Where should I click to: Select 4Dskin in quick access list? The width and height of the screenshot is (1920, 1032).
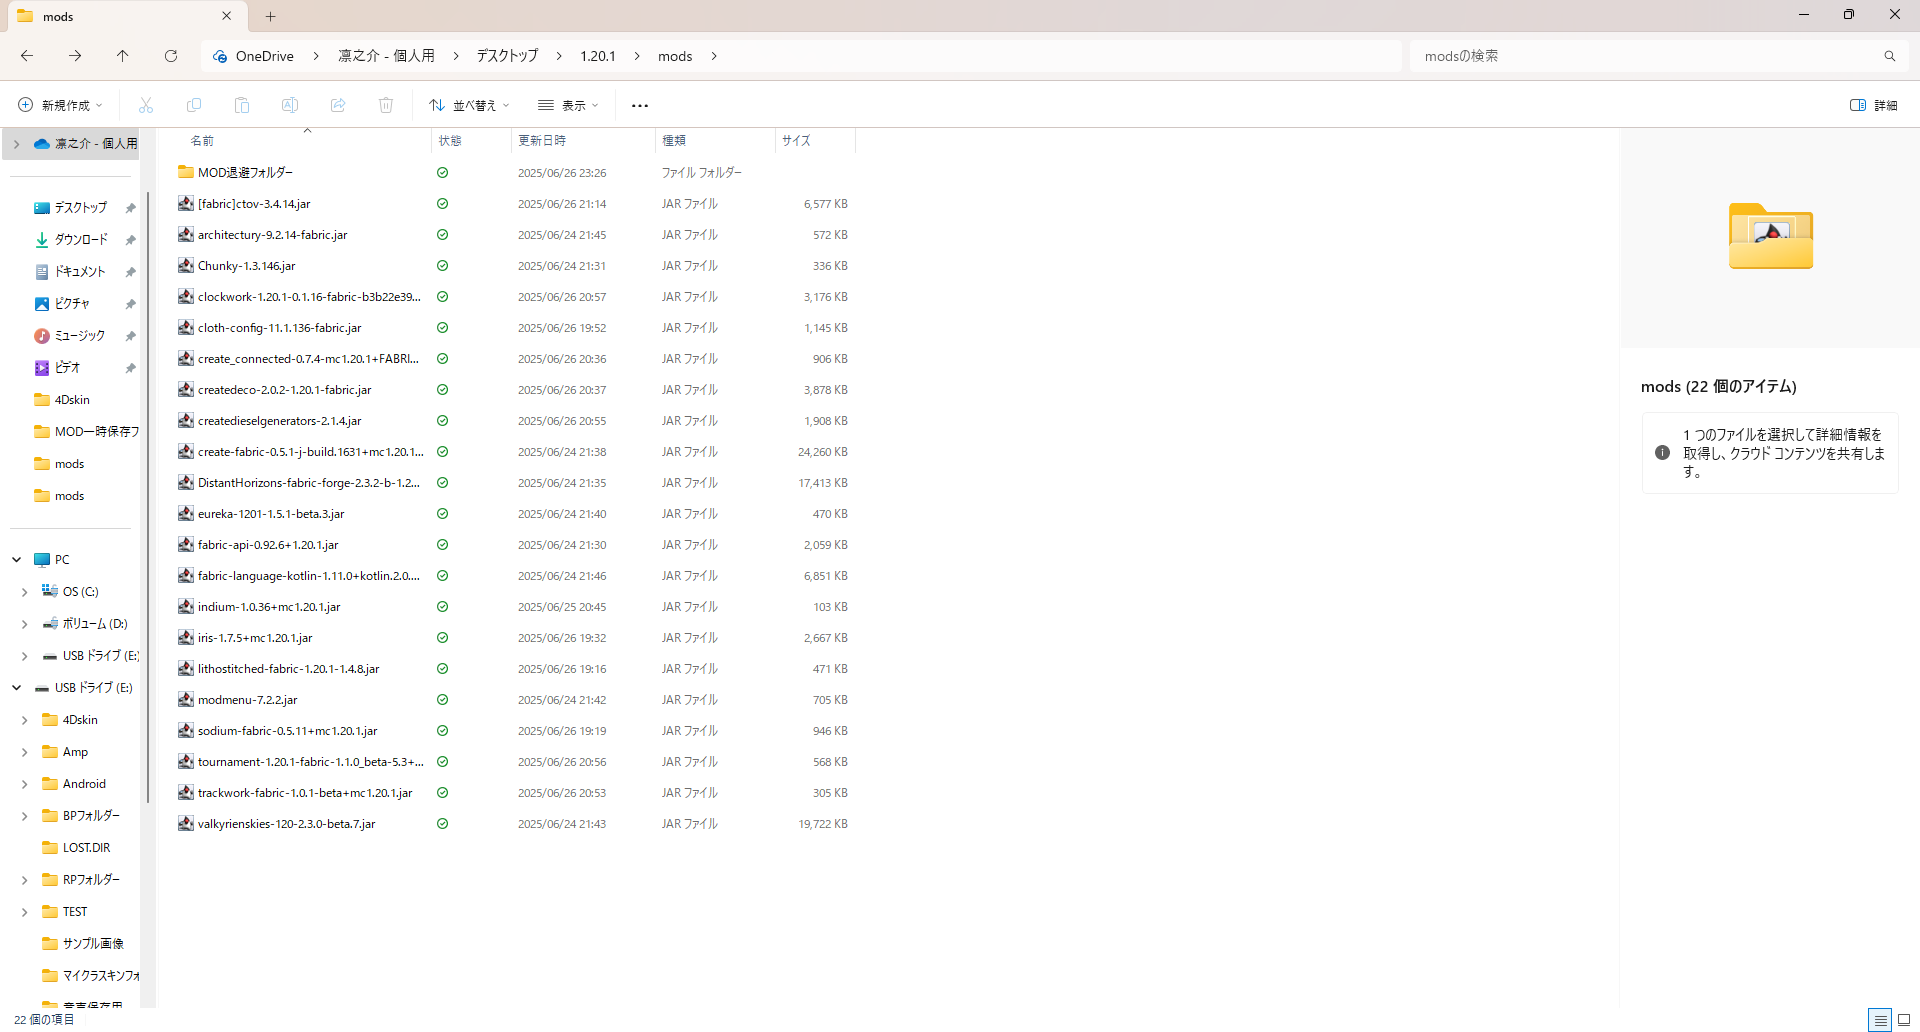(72, 400)
